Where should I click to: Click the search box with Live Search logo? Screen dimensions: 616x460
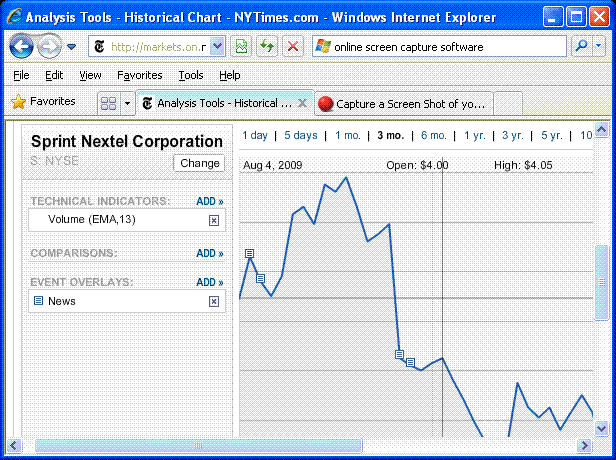(439, 47)
